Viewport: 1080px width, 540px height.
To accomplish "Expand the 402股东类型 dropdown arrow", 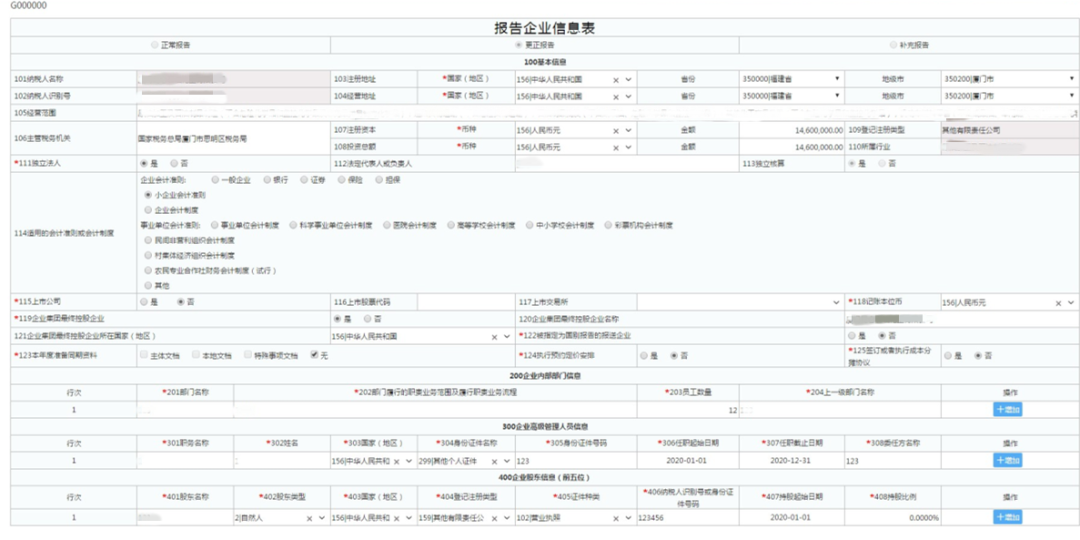I will [322, 517].
